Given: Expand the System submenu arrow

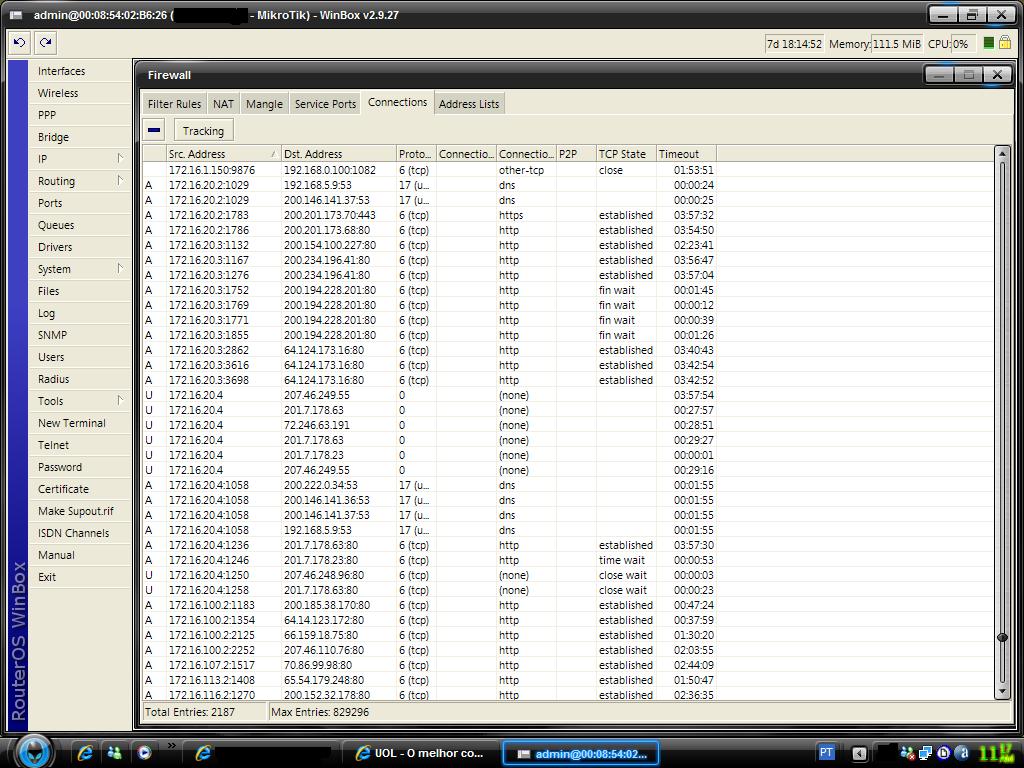Looking at the screenshot, I should click(x=120, y=268).
